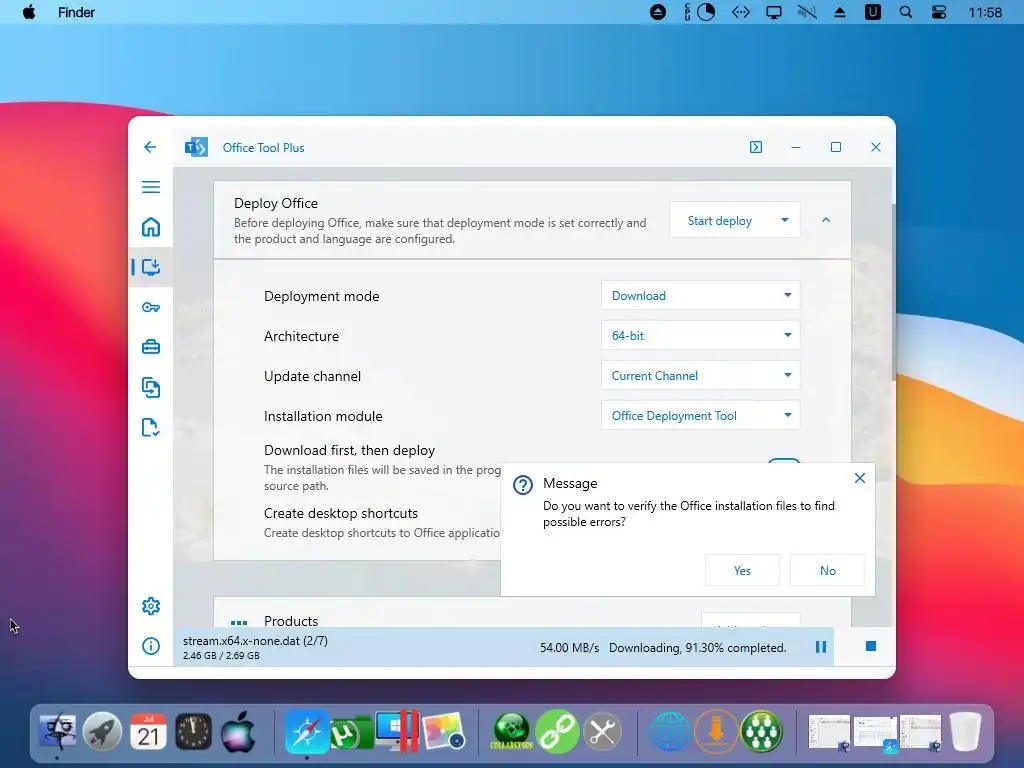This screenshot has width=1024, height=768.
Task: Click the Start deploy button
Action: pyautogui.click(x=720, y=221)
